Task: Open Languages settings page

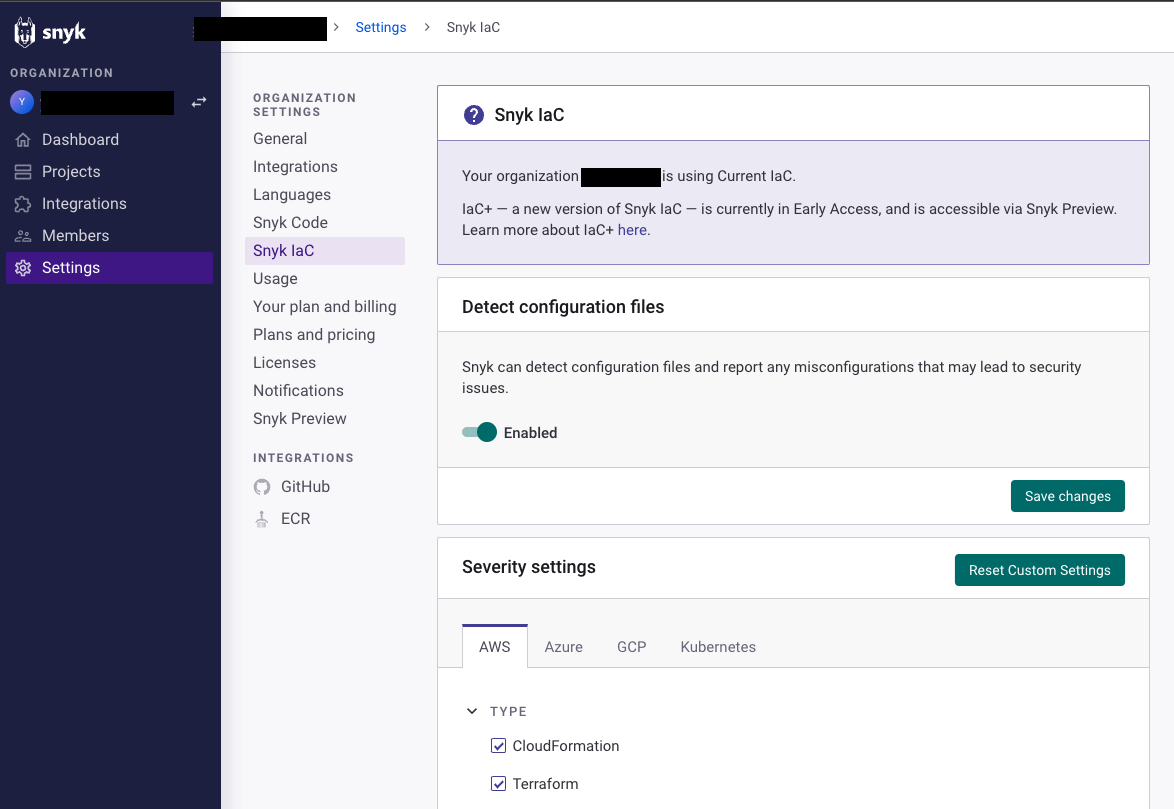Action: coord(292,195)
